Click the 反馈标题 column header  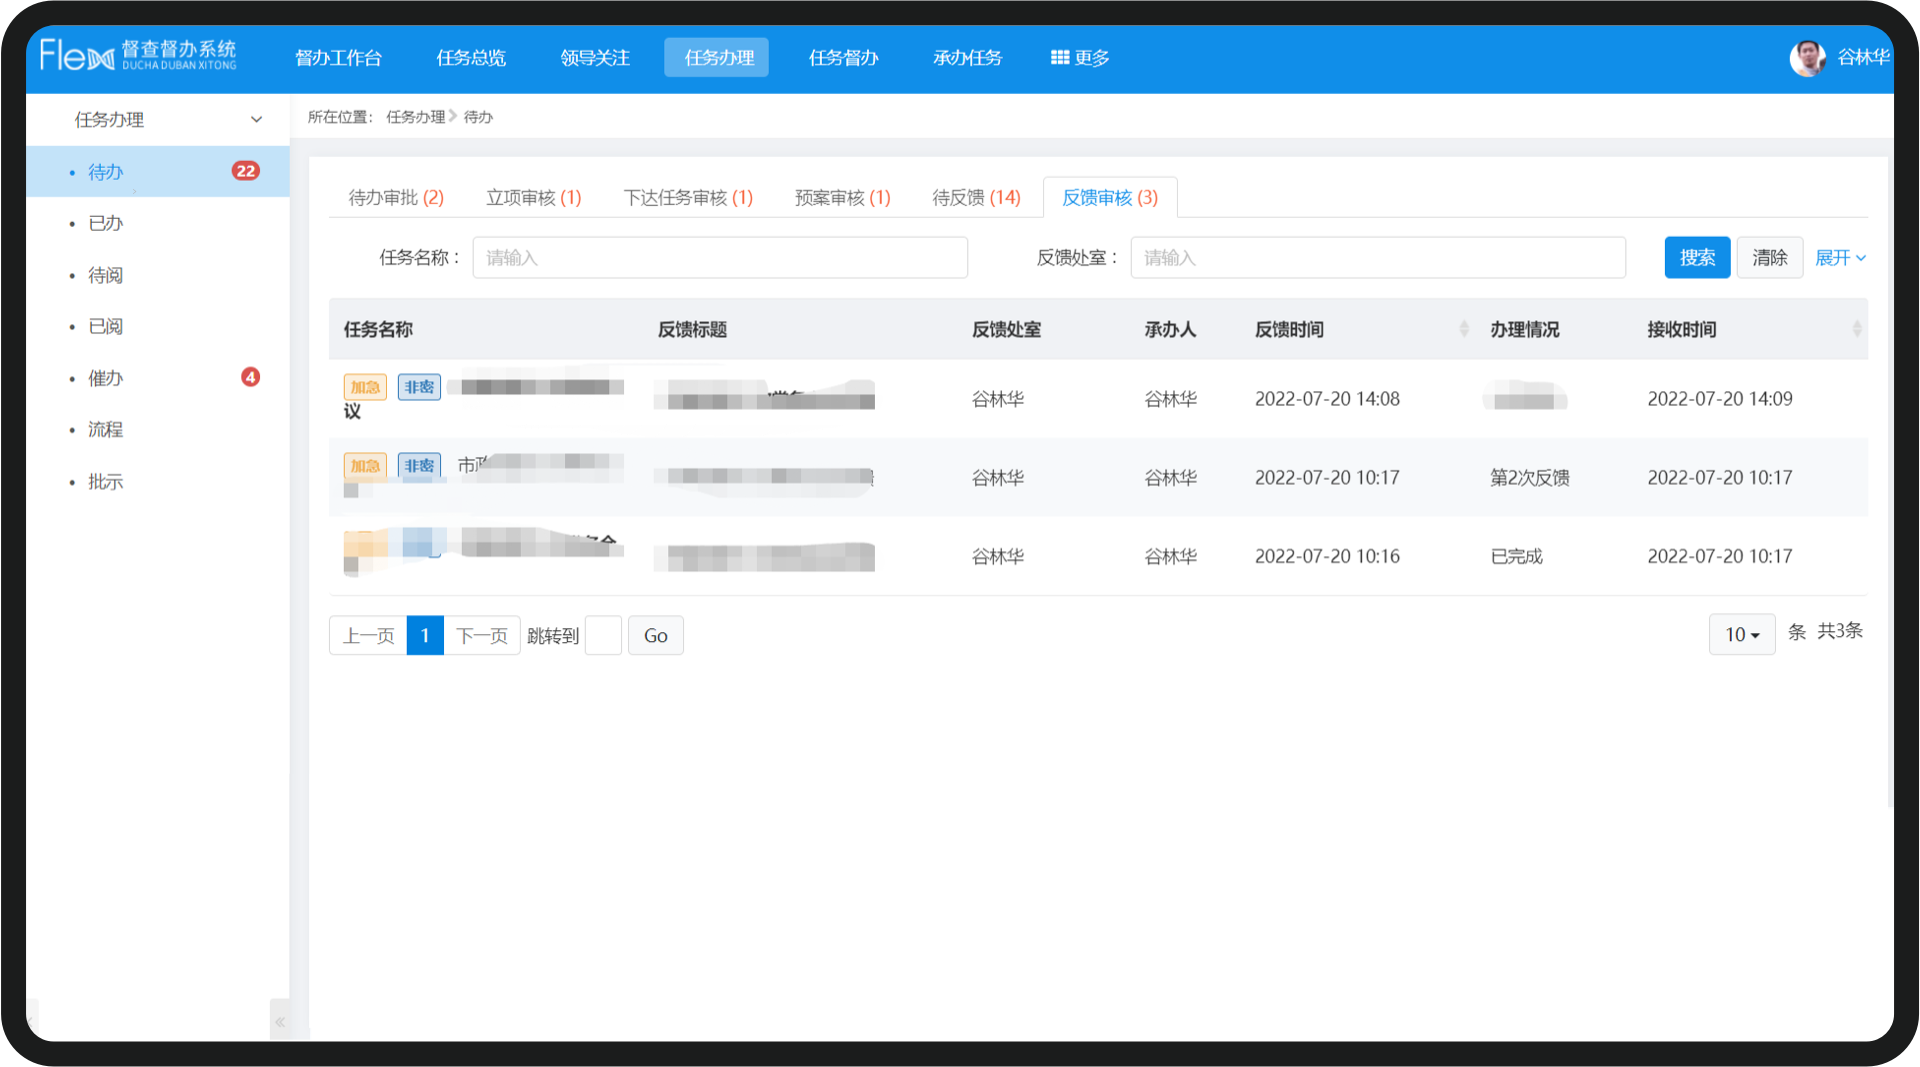click(x=692, y=329)
